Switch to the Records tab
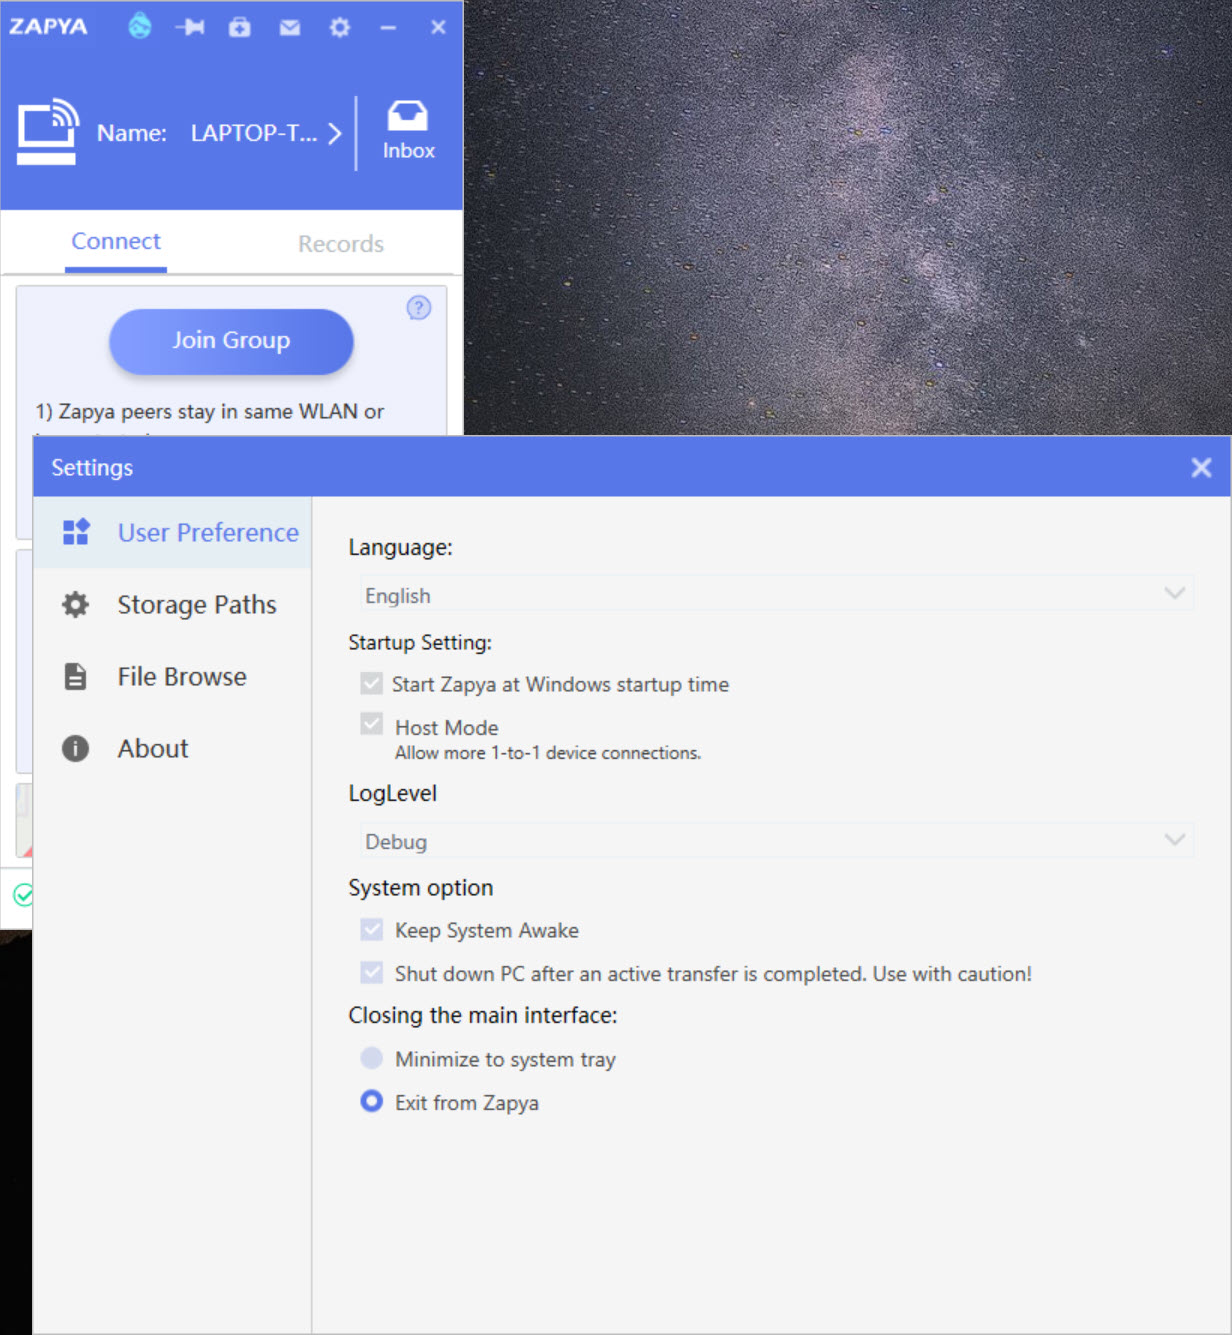 (x=340, y=244)
